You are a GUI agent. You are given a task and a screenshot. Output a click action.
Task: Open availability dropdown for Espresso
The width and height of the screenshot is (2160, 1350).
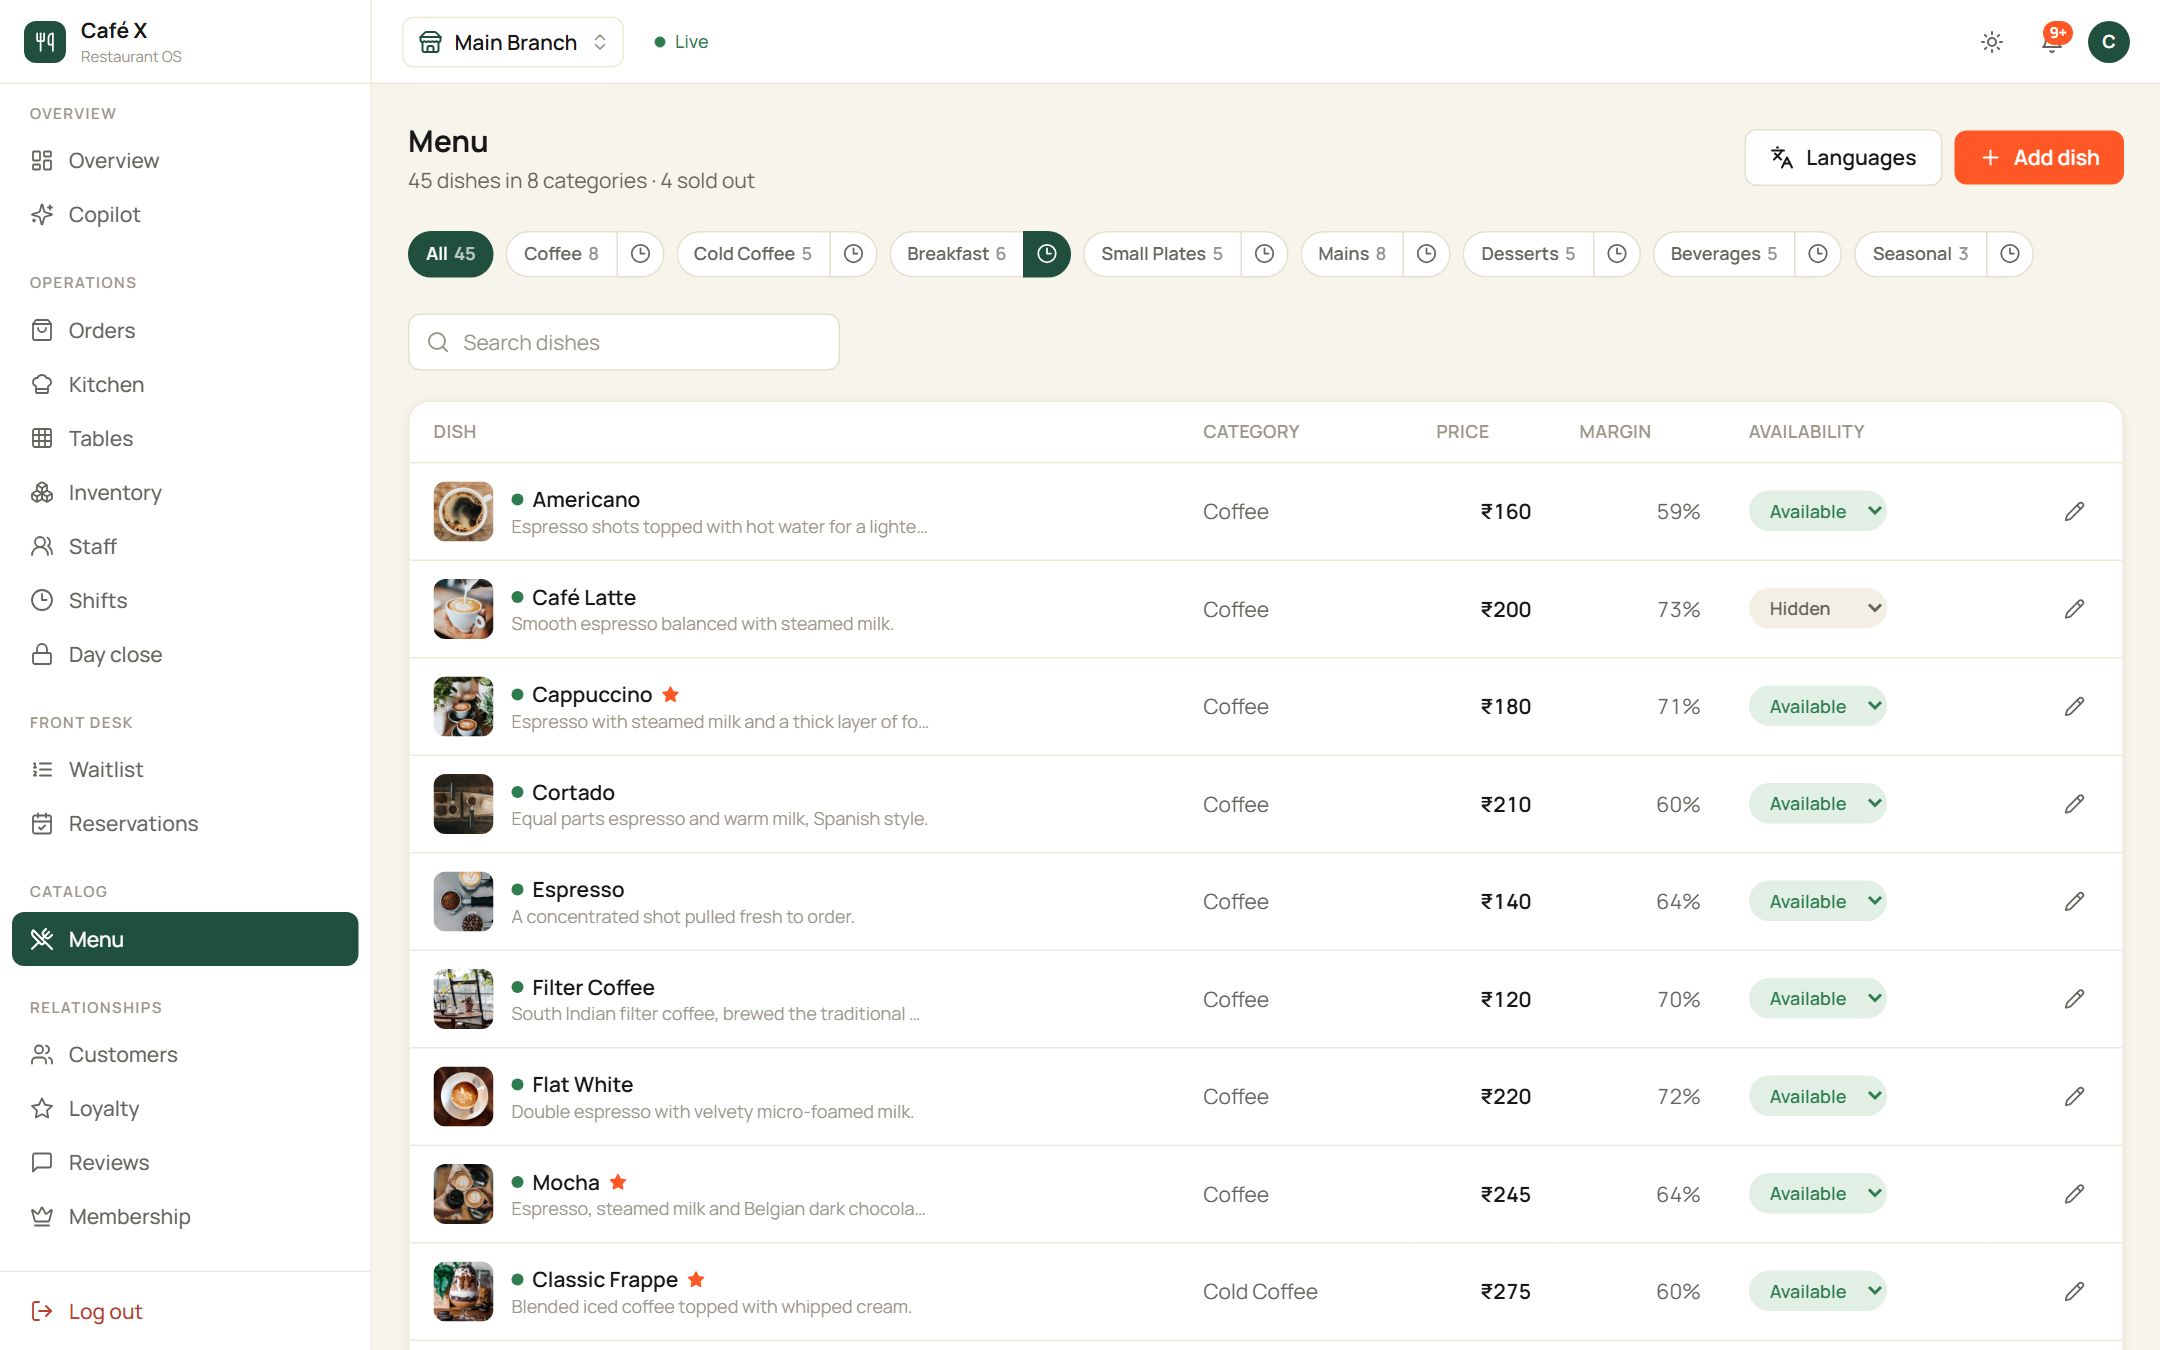[x=1817, y=901]
